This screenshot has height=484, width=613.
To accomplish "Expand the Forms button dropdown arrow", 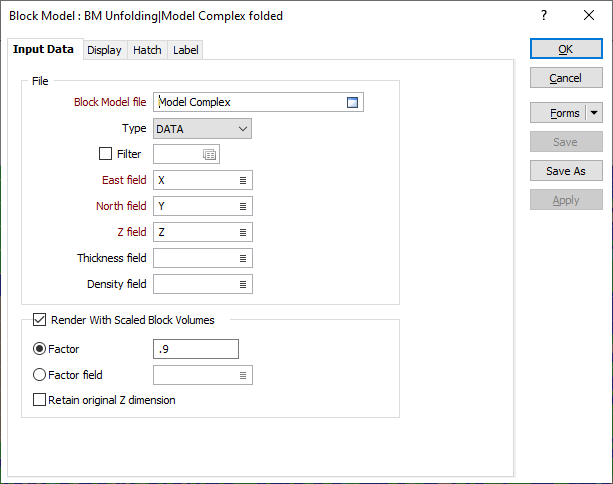I will (x=594, y=113).
